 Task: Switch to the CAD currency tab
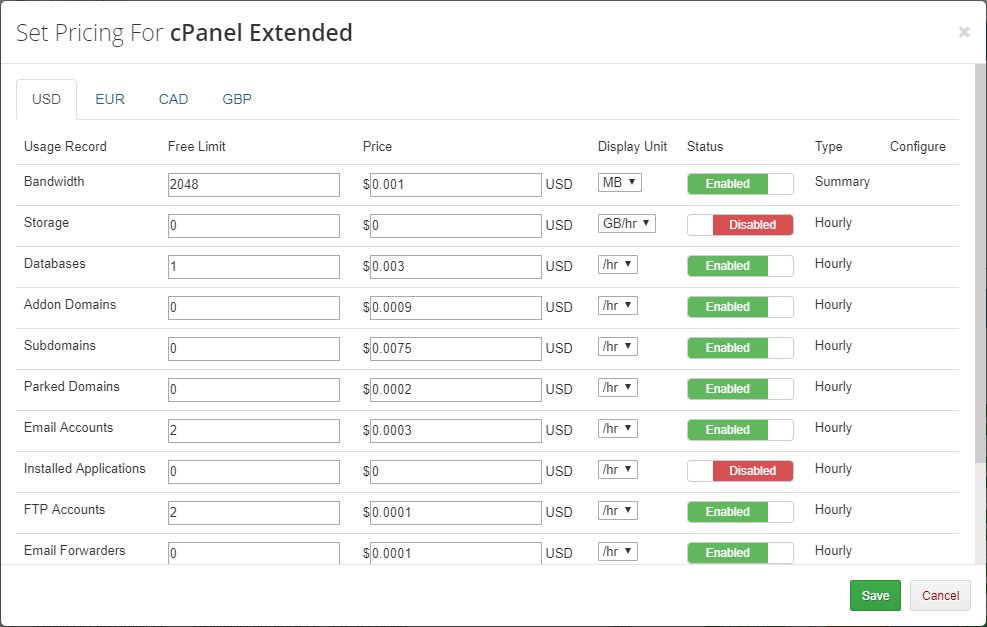click(x=173, y=99)
